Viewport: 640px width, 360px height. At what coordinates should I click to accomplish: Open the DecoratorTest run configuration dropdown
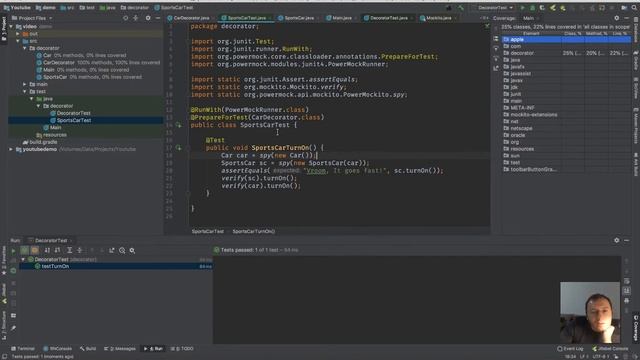click(x=495, y=8)
